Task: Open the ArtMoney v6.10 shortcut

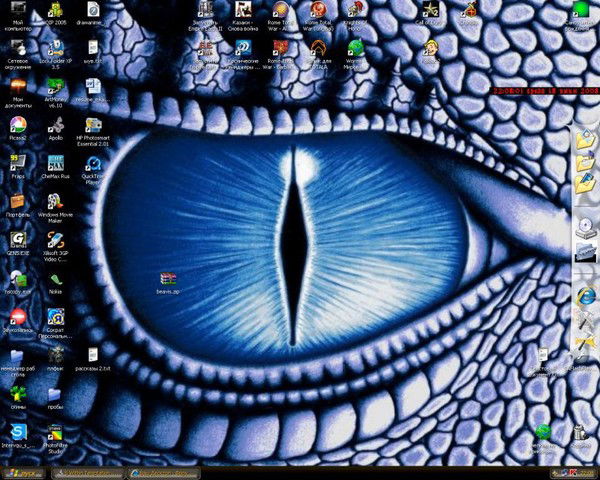Action: (56, 87)
